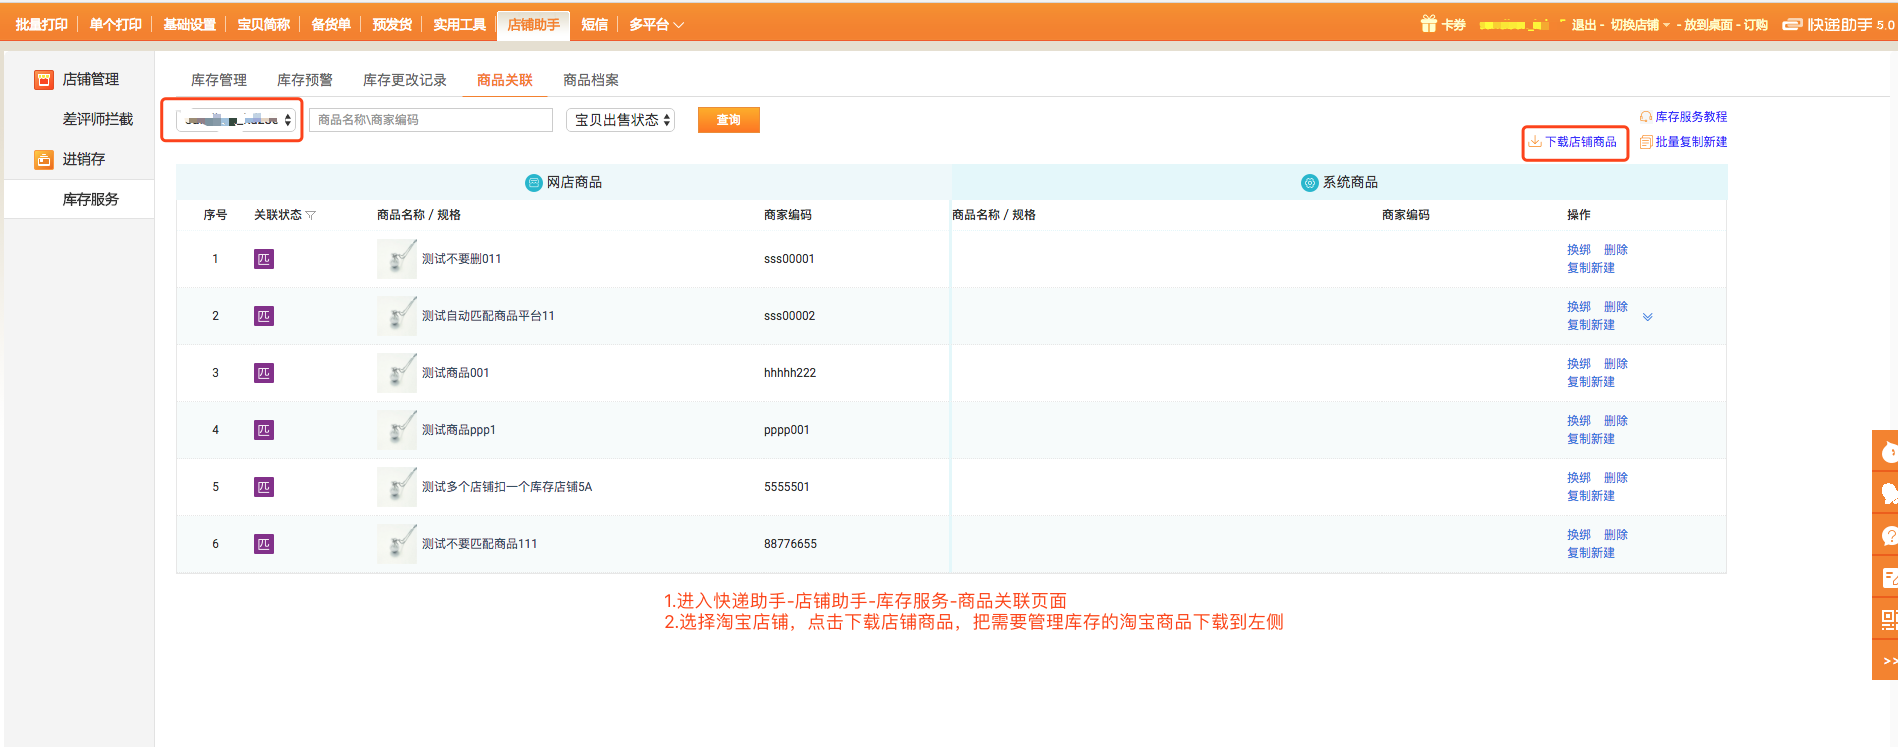The width and height of the screenshot is (1898, 747).
Task: Switch to the 库存预警 tab
Action: 304,80
